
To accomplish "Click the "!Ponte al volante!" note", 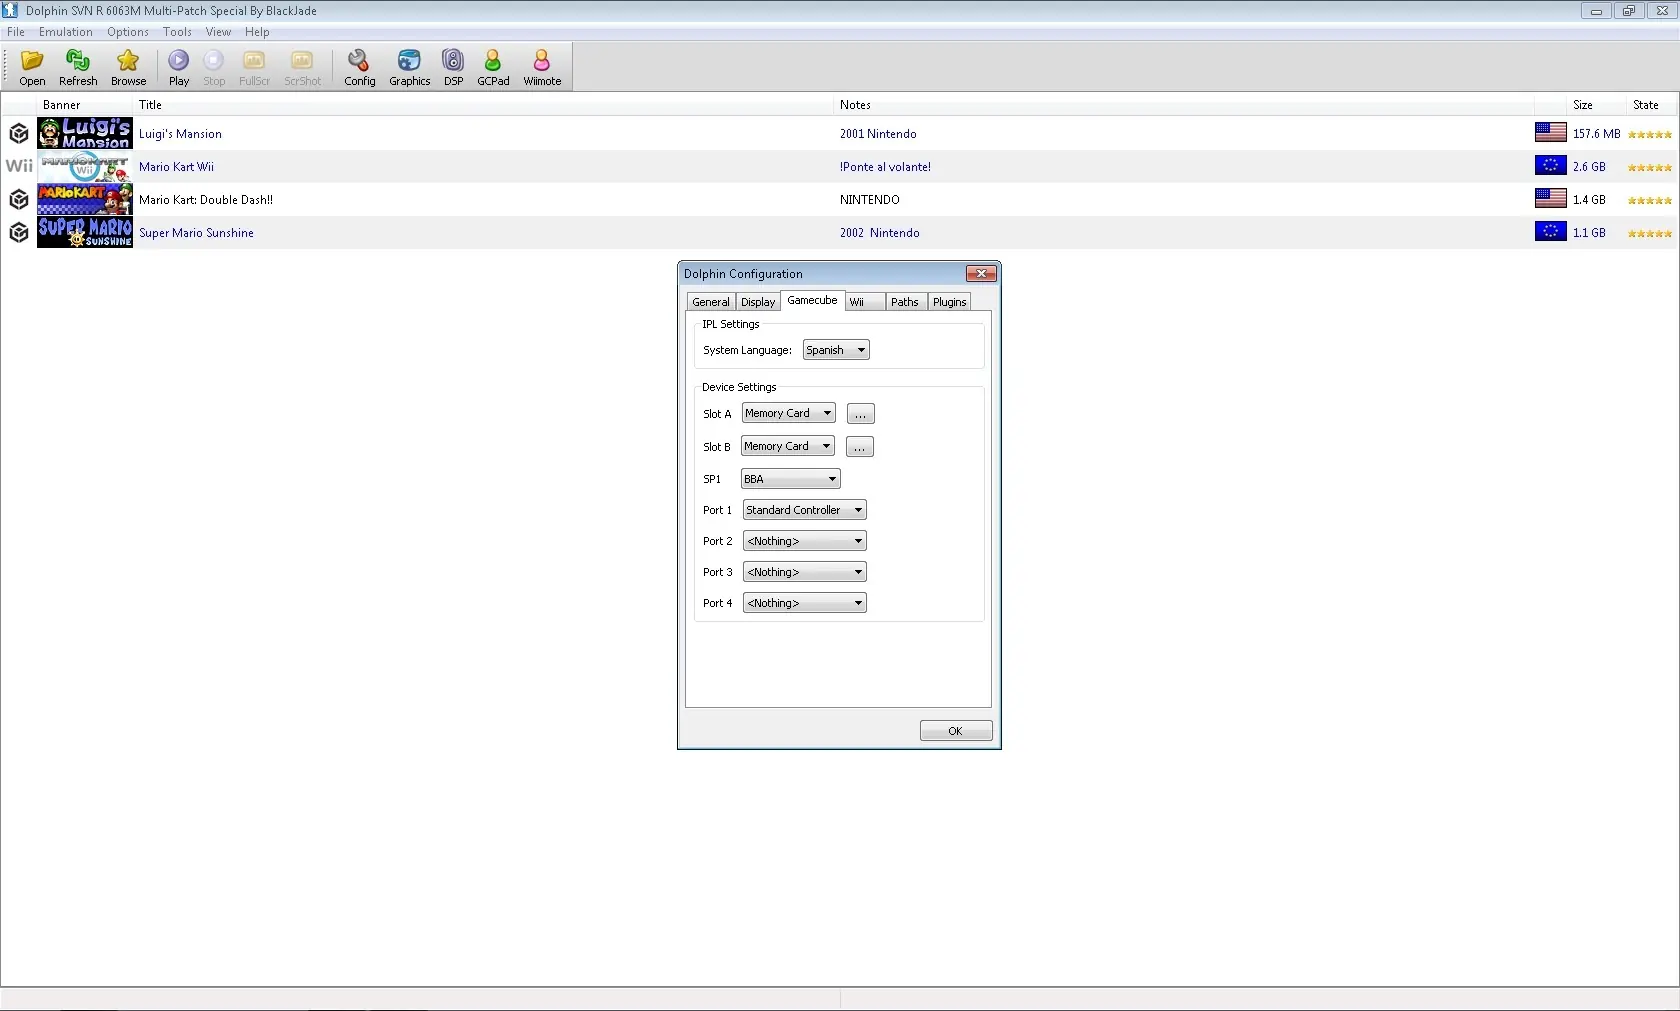I will click(x=885, y=167).
